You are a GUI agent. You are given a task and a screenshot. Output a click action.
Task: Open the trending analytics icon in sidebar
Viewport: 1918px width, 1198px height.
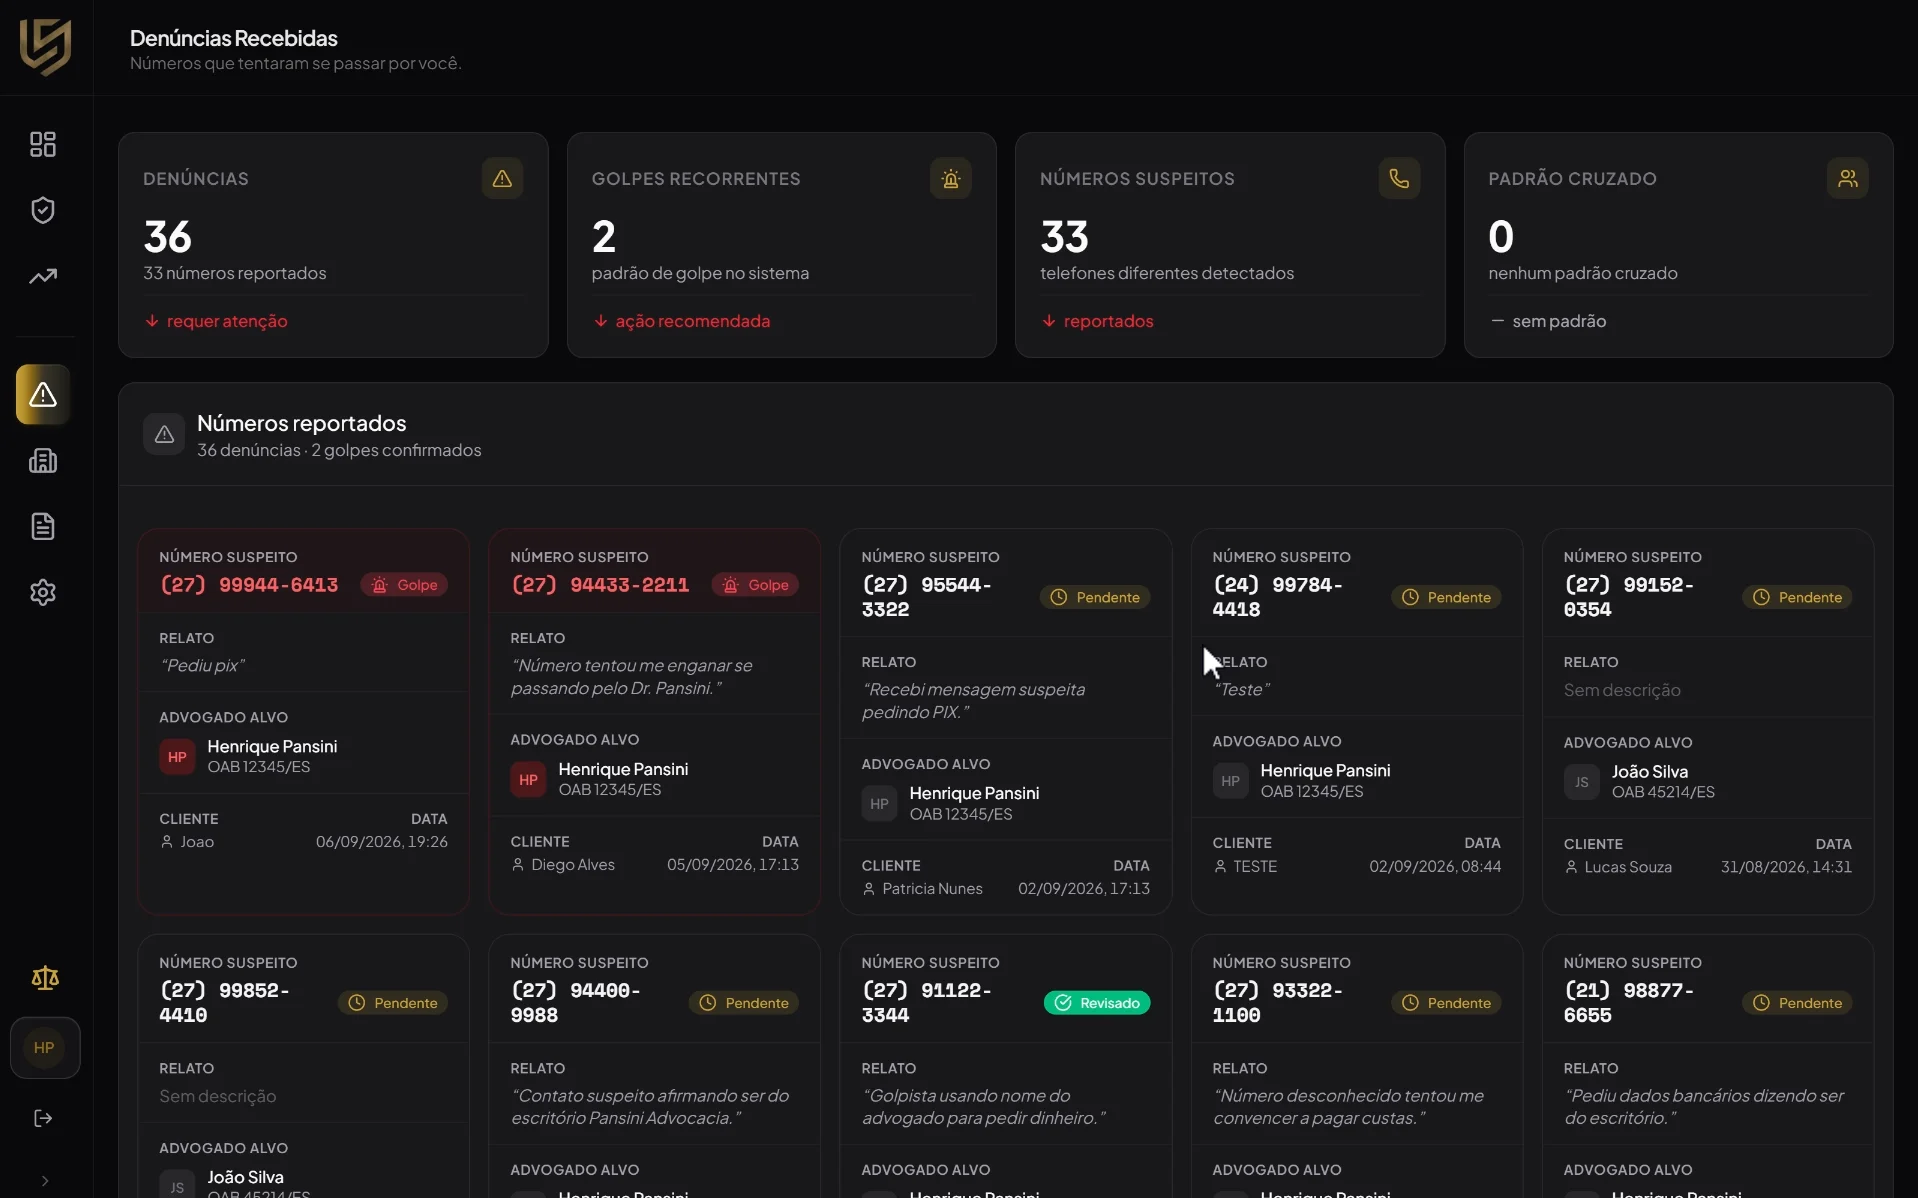43,276
